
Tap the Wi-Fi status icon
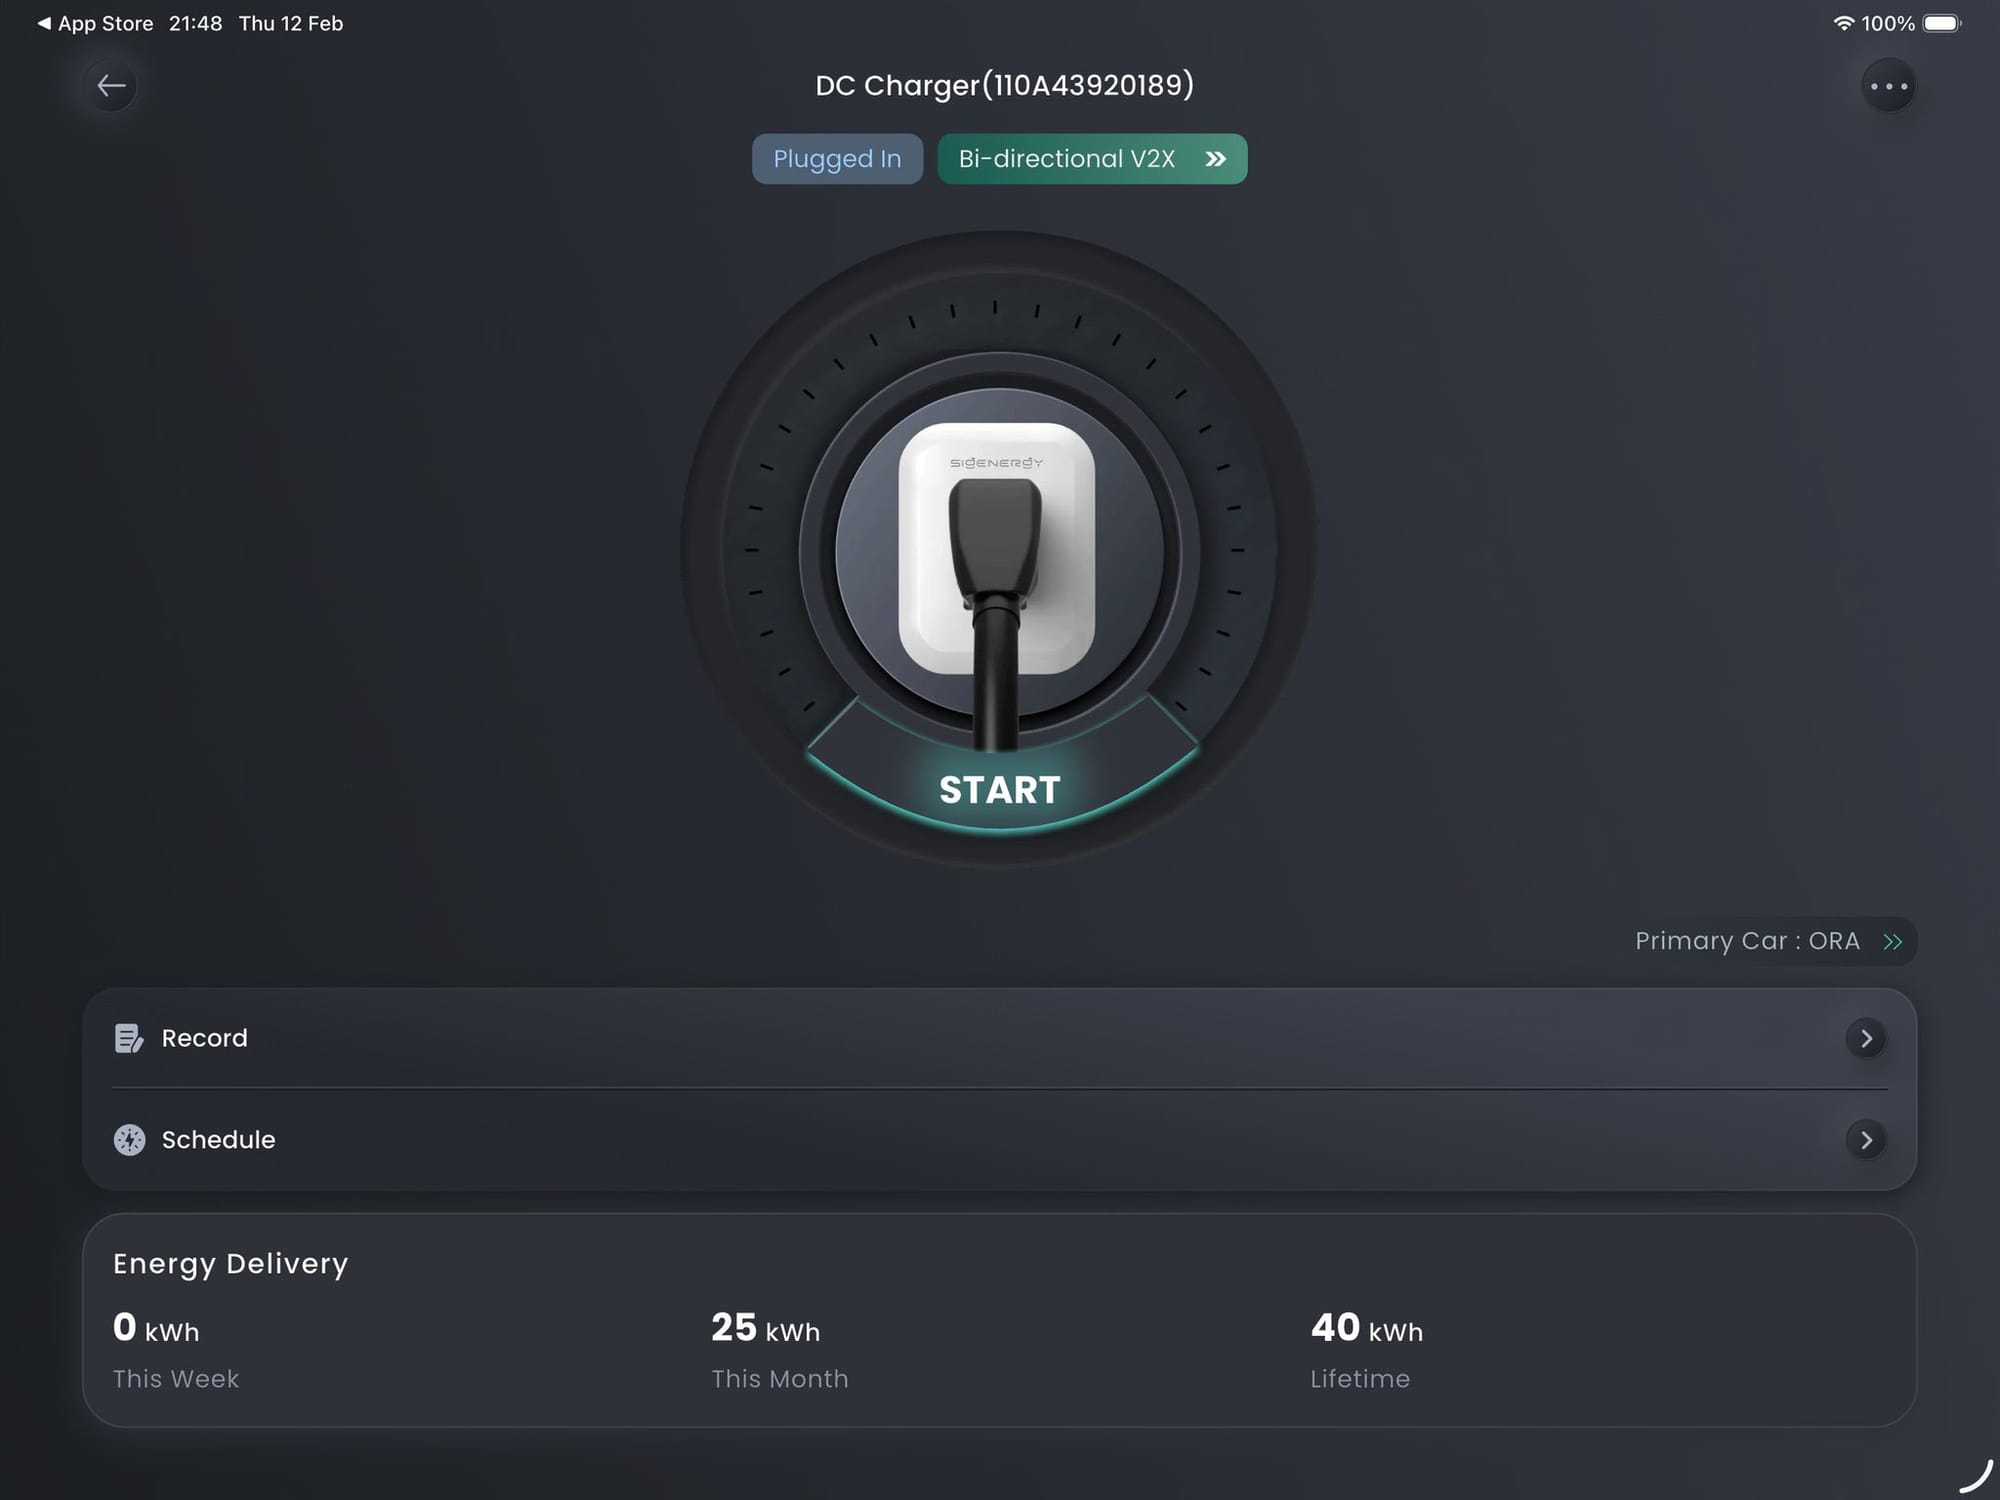click(1843, 23)
